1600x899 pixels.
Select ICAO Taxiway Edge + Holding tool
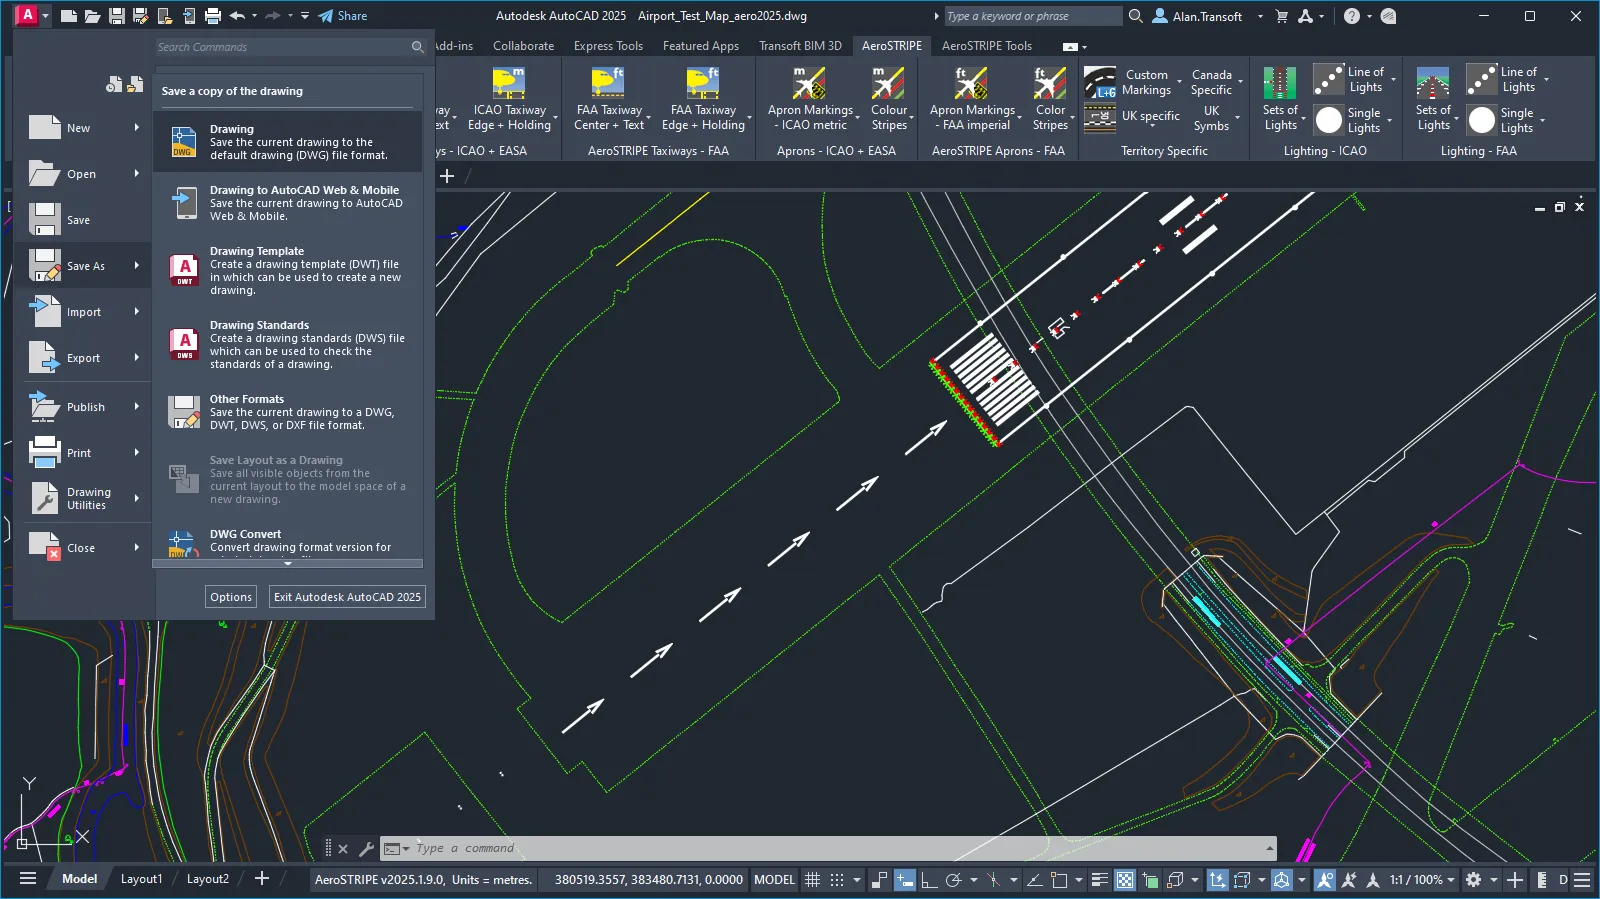[510, 100]
